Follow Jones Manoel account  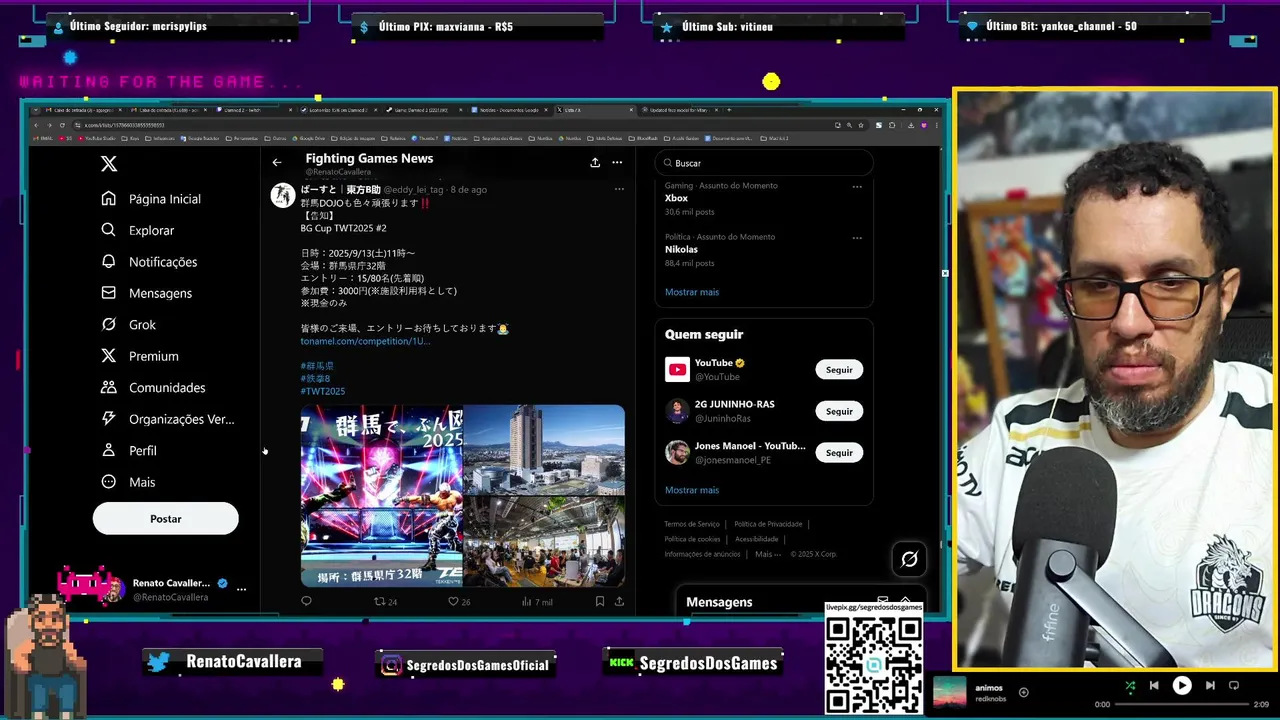(x=839, y=453)
